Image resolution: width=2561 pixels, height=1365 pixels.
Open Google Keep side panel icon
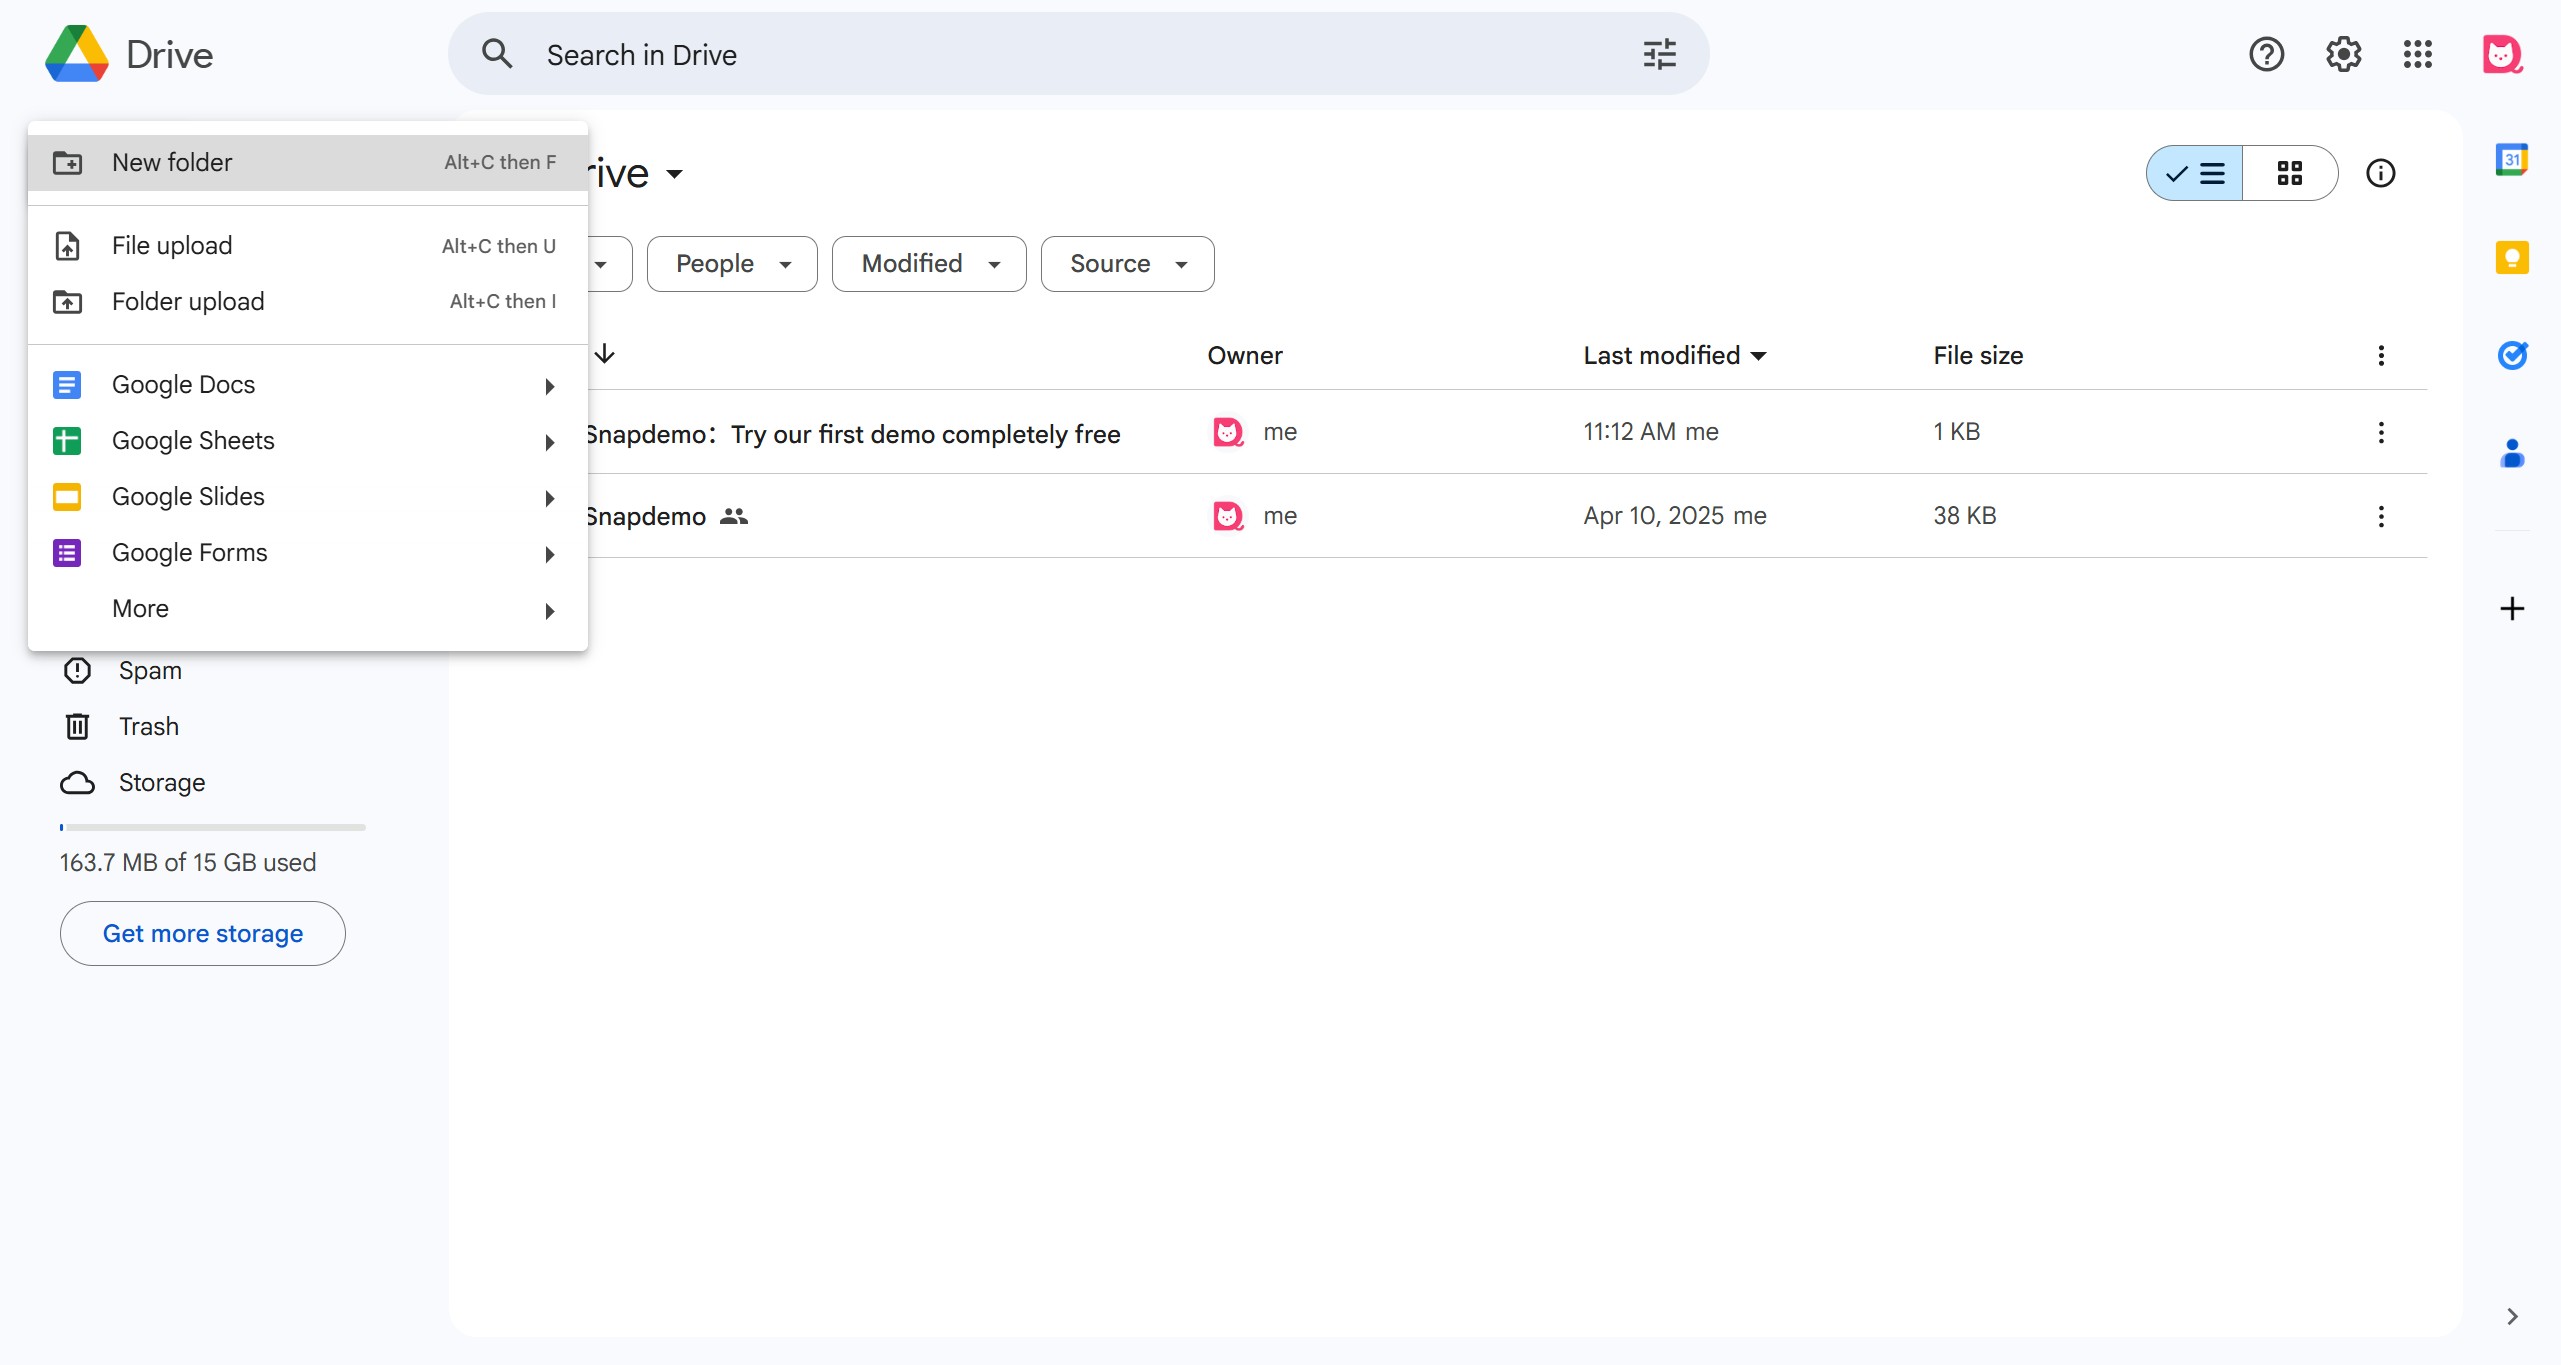click(x=2511, y=258)
